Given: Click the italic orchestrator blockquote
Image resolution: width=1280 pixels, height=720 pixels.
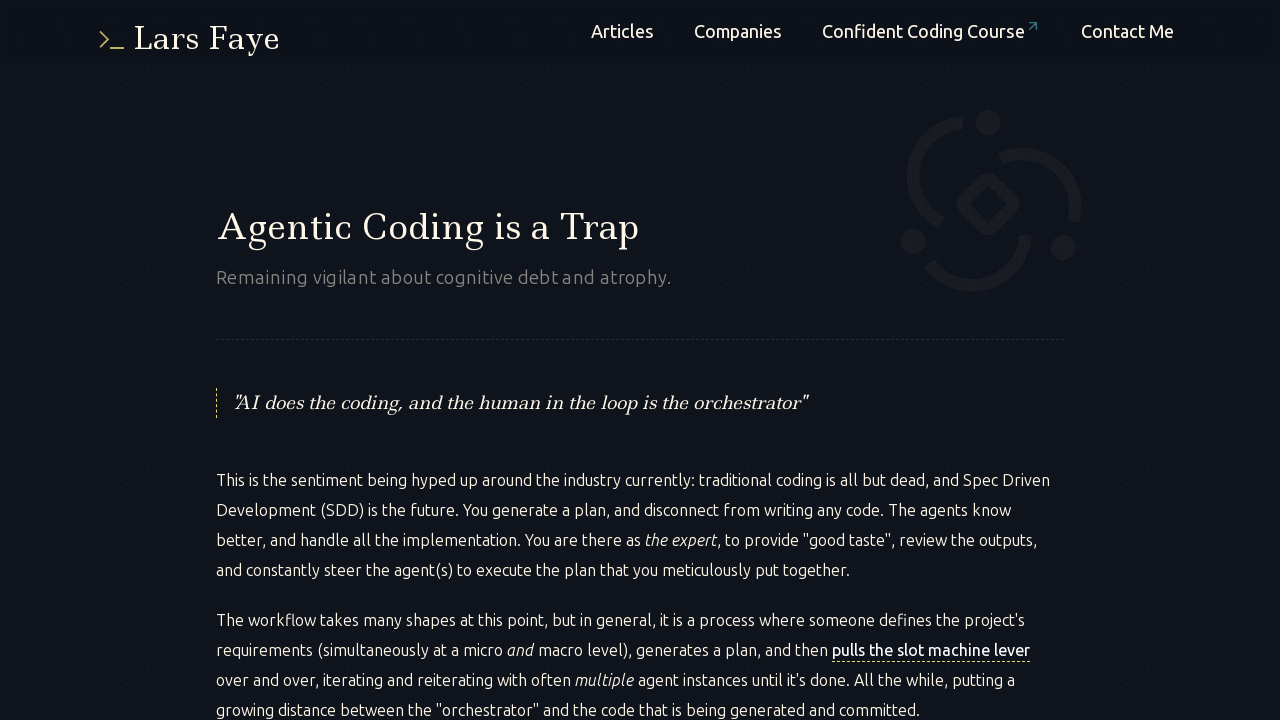Looking at the screenshot, I should click(520, 403).
